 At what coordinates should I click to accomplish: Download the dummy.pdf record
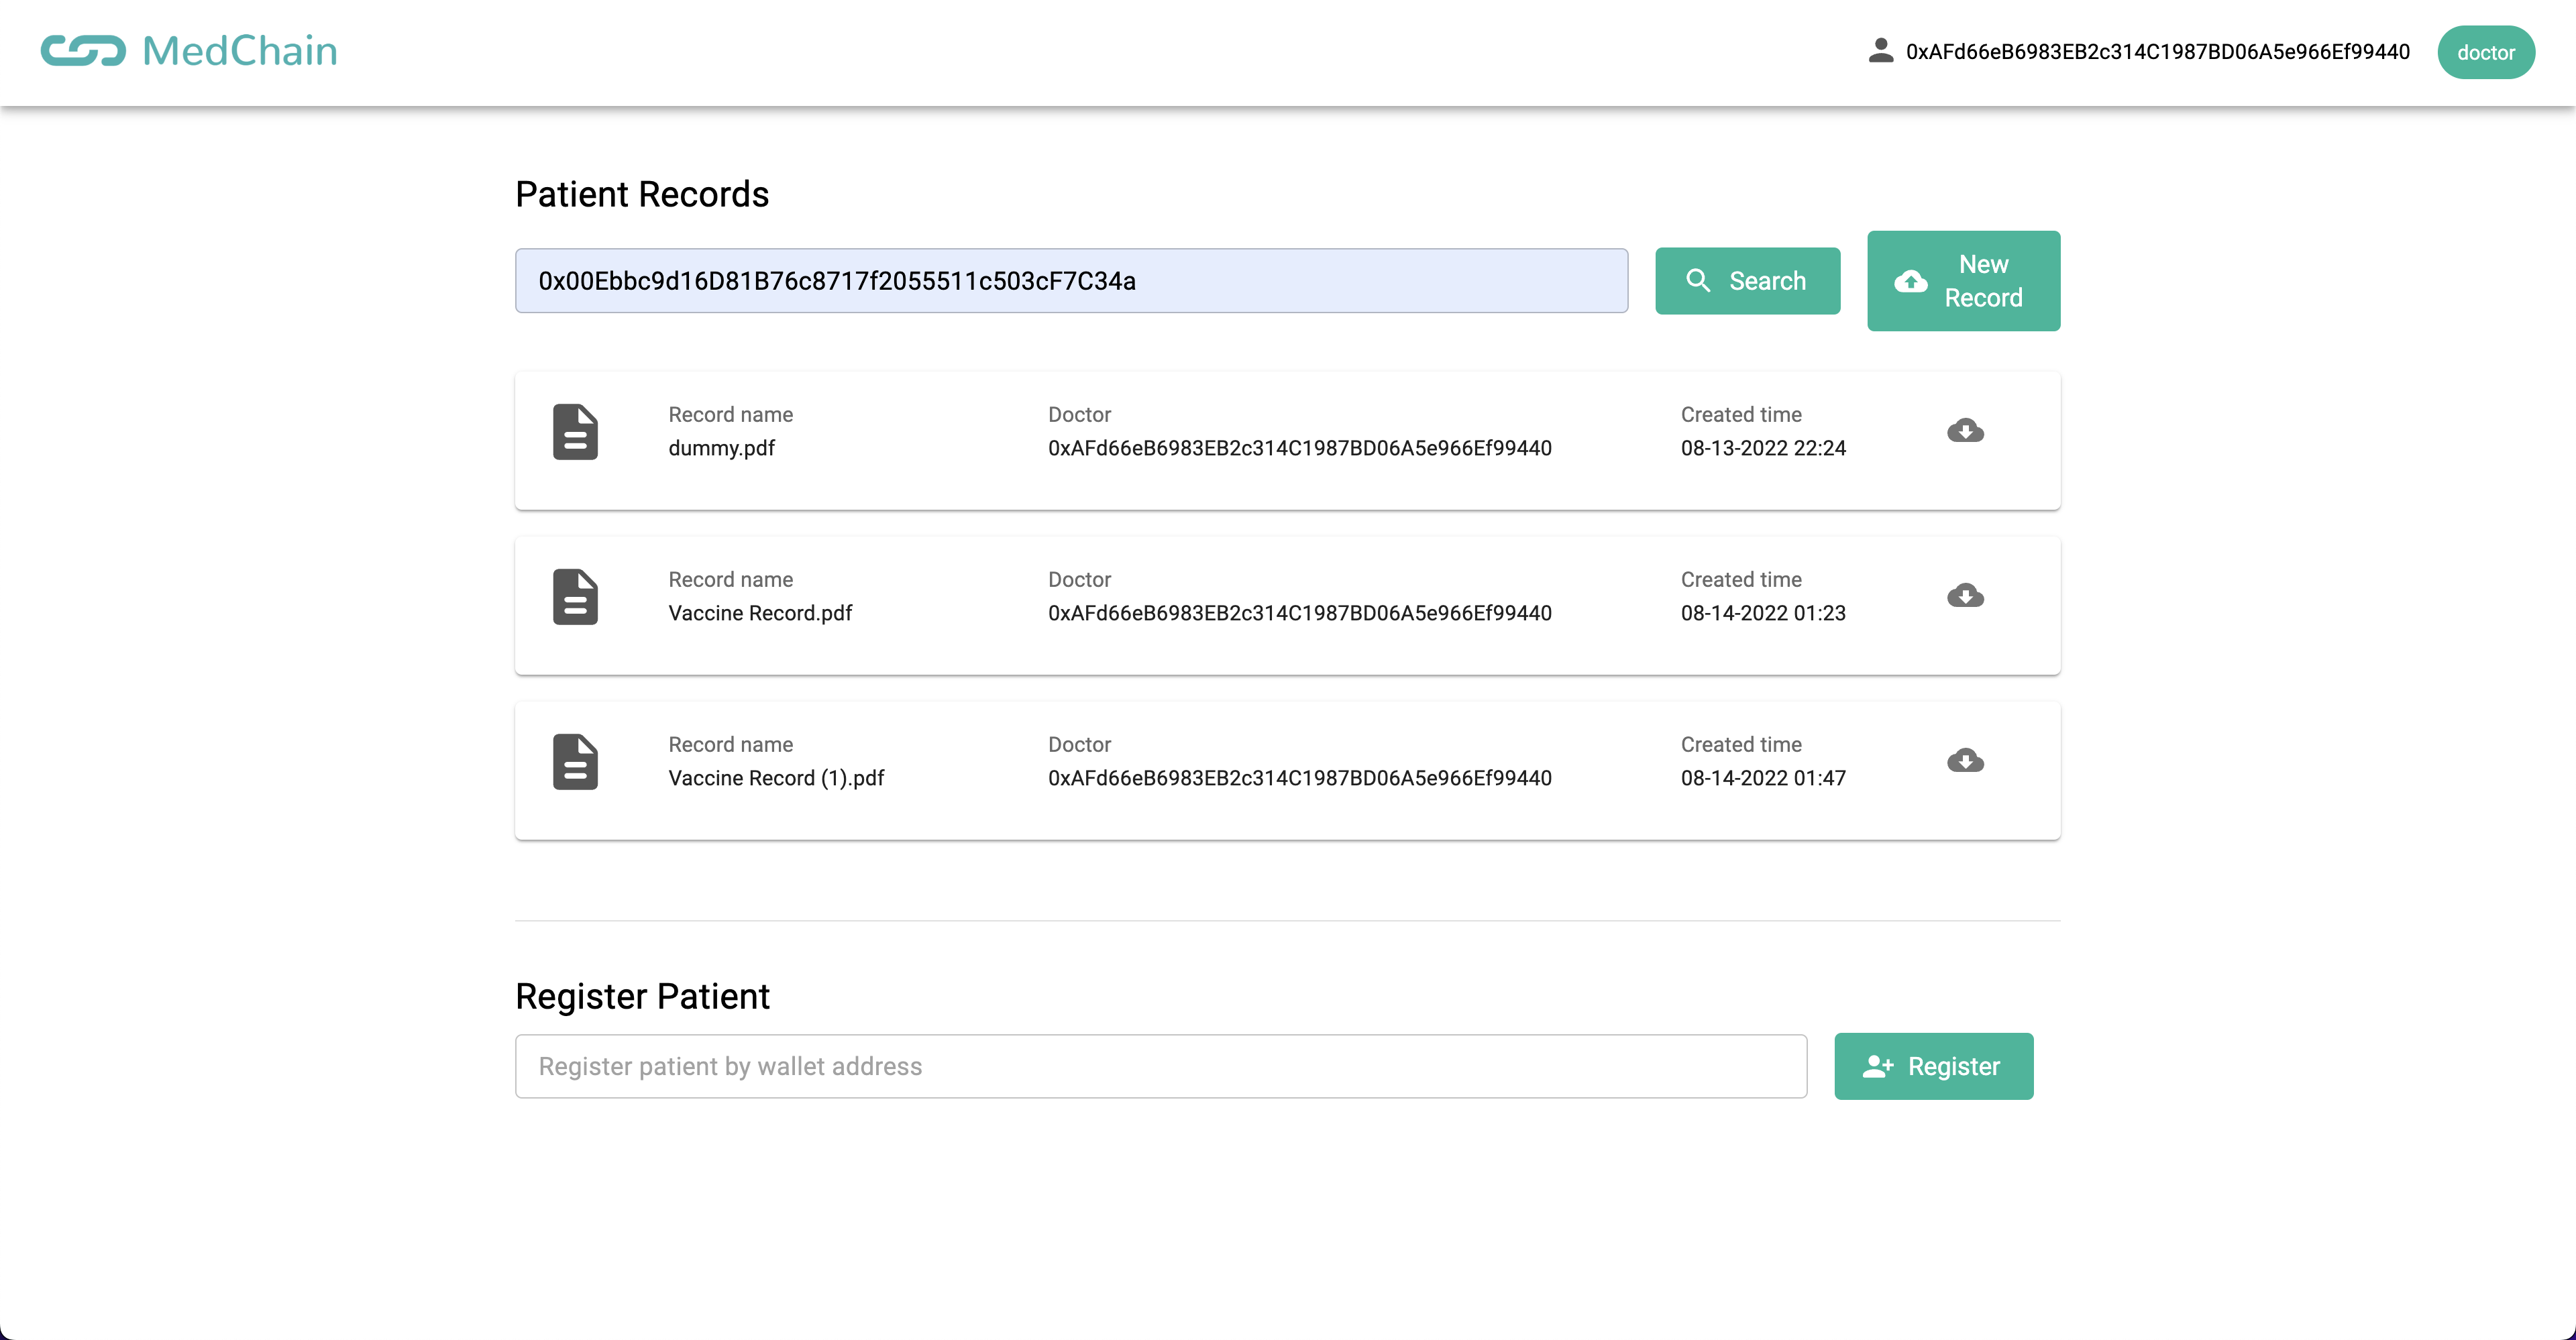pyautogui.click(x=1965, y=431)
